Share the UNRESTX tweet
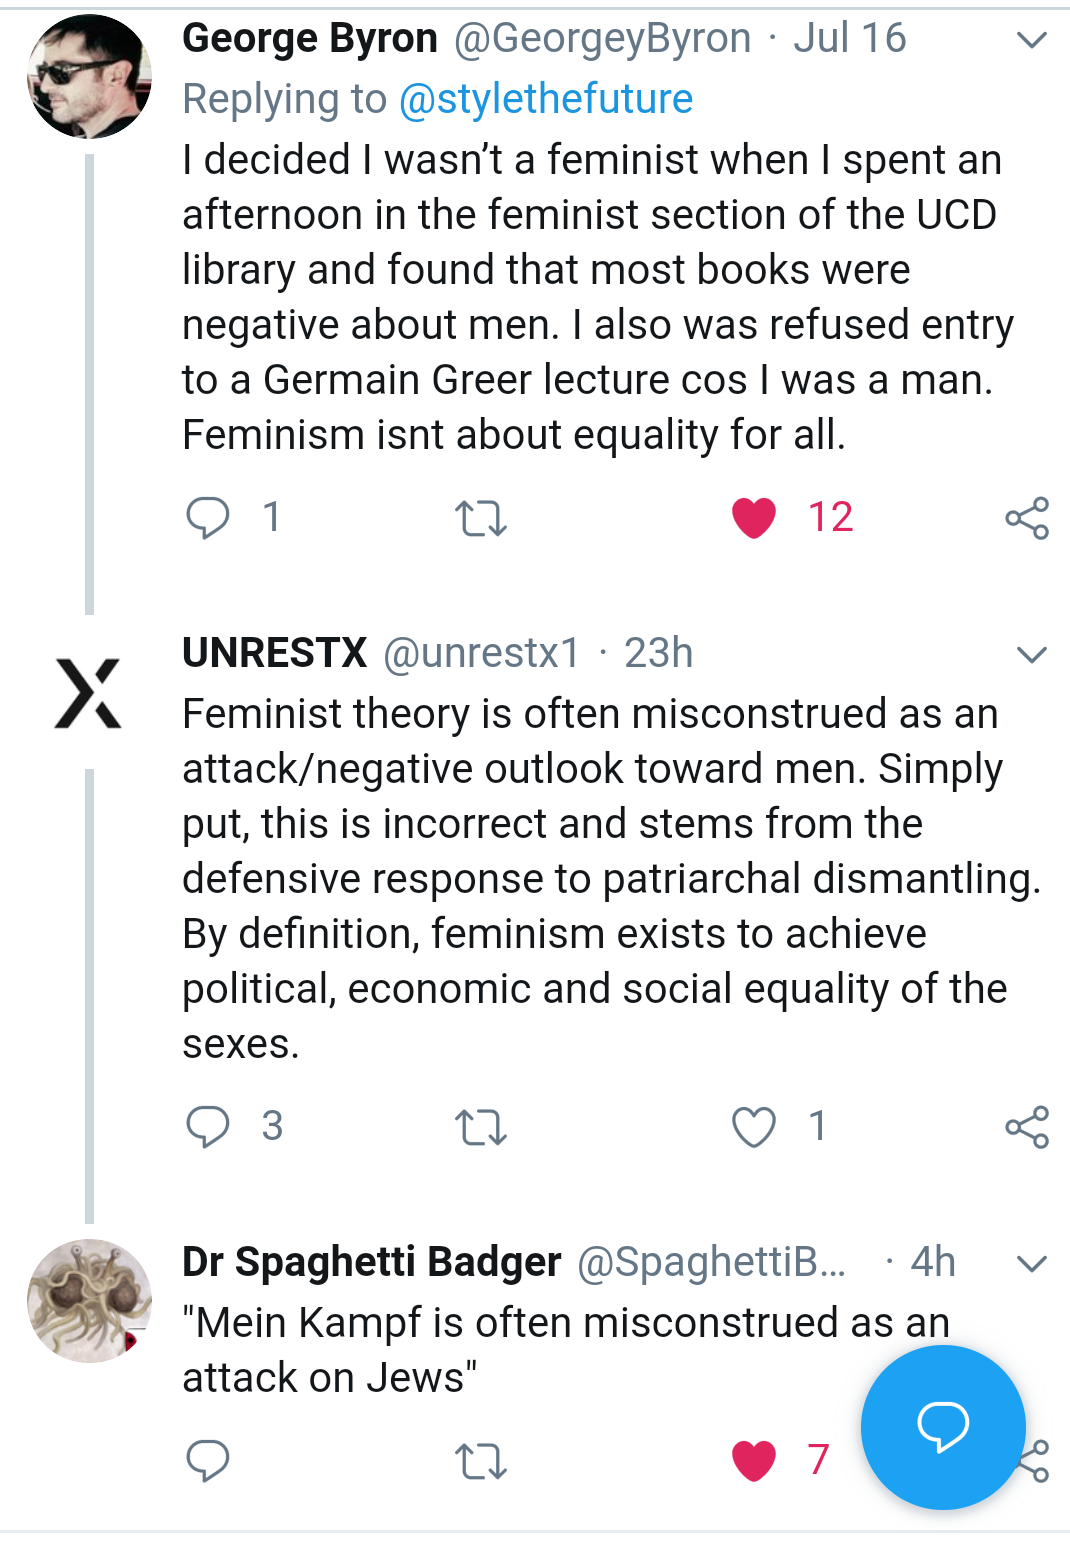This screenshot has height=1545, width=1070. tap(1027, 1127)
